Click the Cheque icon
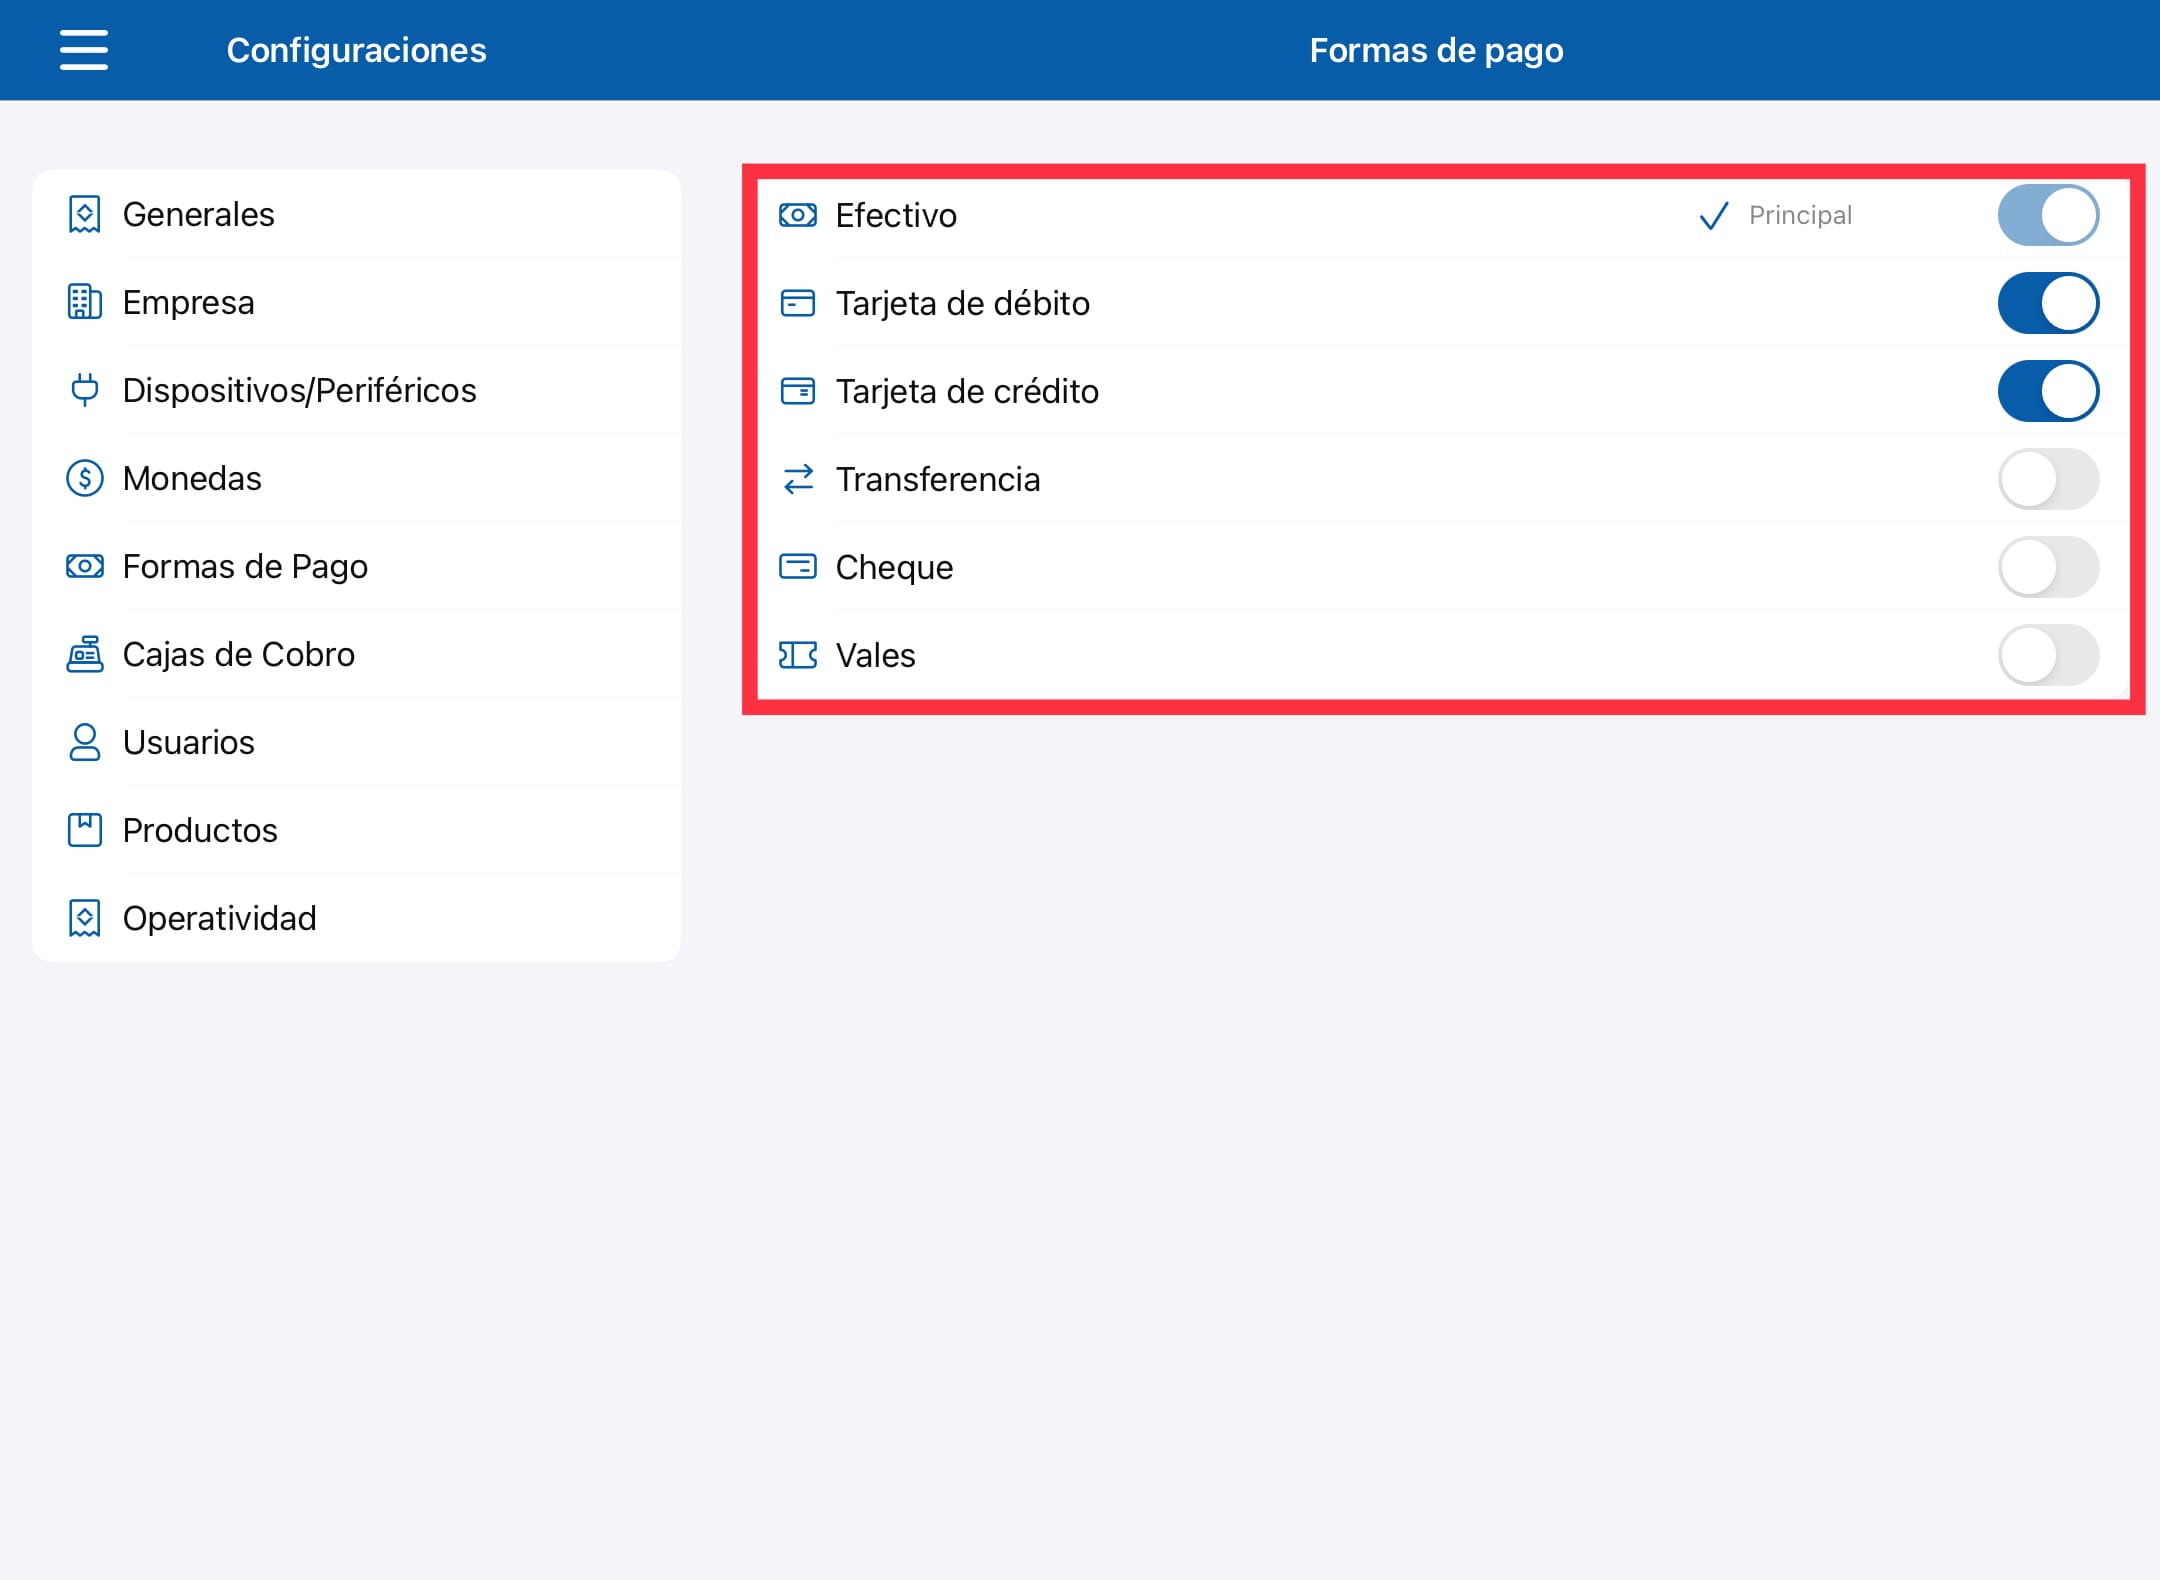The height and width of the screenshot is (1580, 2160). (798, 567)
